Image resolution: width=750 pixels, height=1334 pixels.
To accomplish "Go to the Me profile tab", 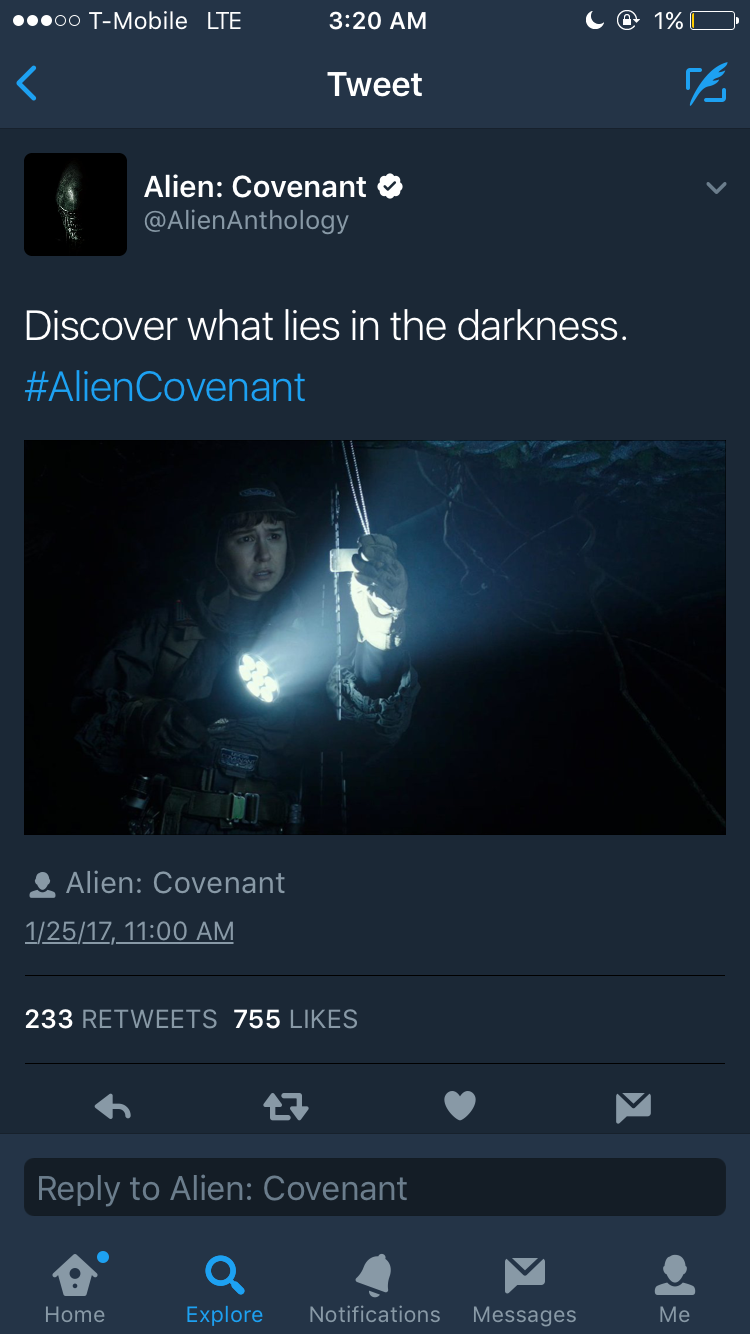I will click(x=674, y=1287).
